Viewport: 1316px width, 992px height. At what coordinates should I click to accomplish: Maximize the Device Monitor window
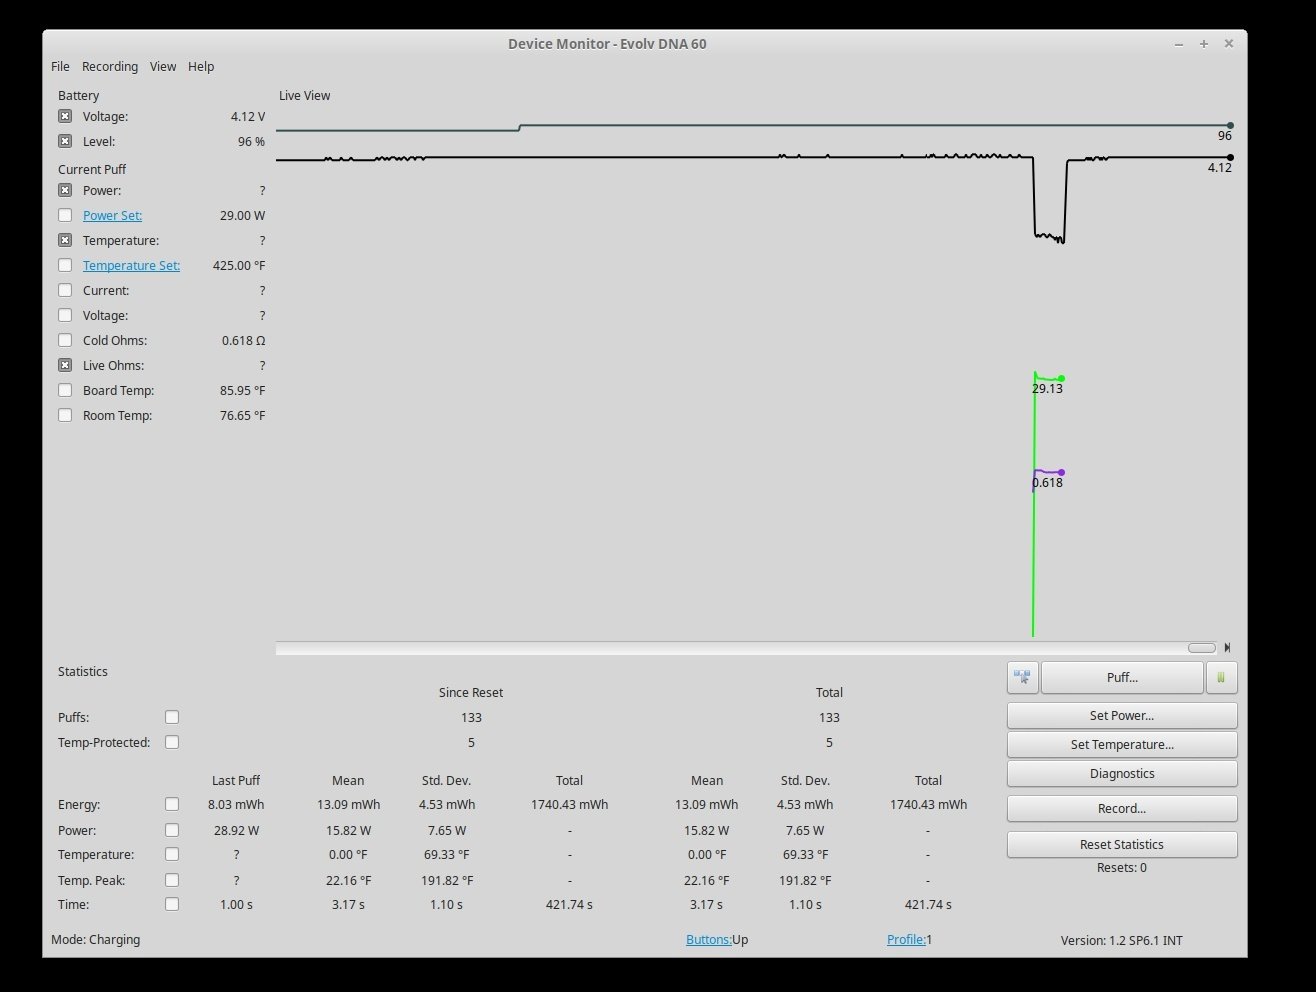[x=1204, y=44]
